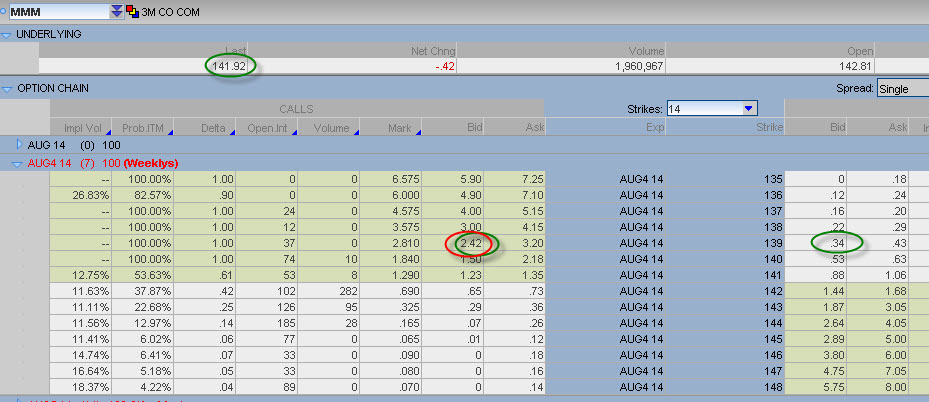
Task: Open the Spread type dropdown
Action: tap(902, 89)
